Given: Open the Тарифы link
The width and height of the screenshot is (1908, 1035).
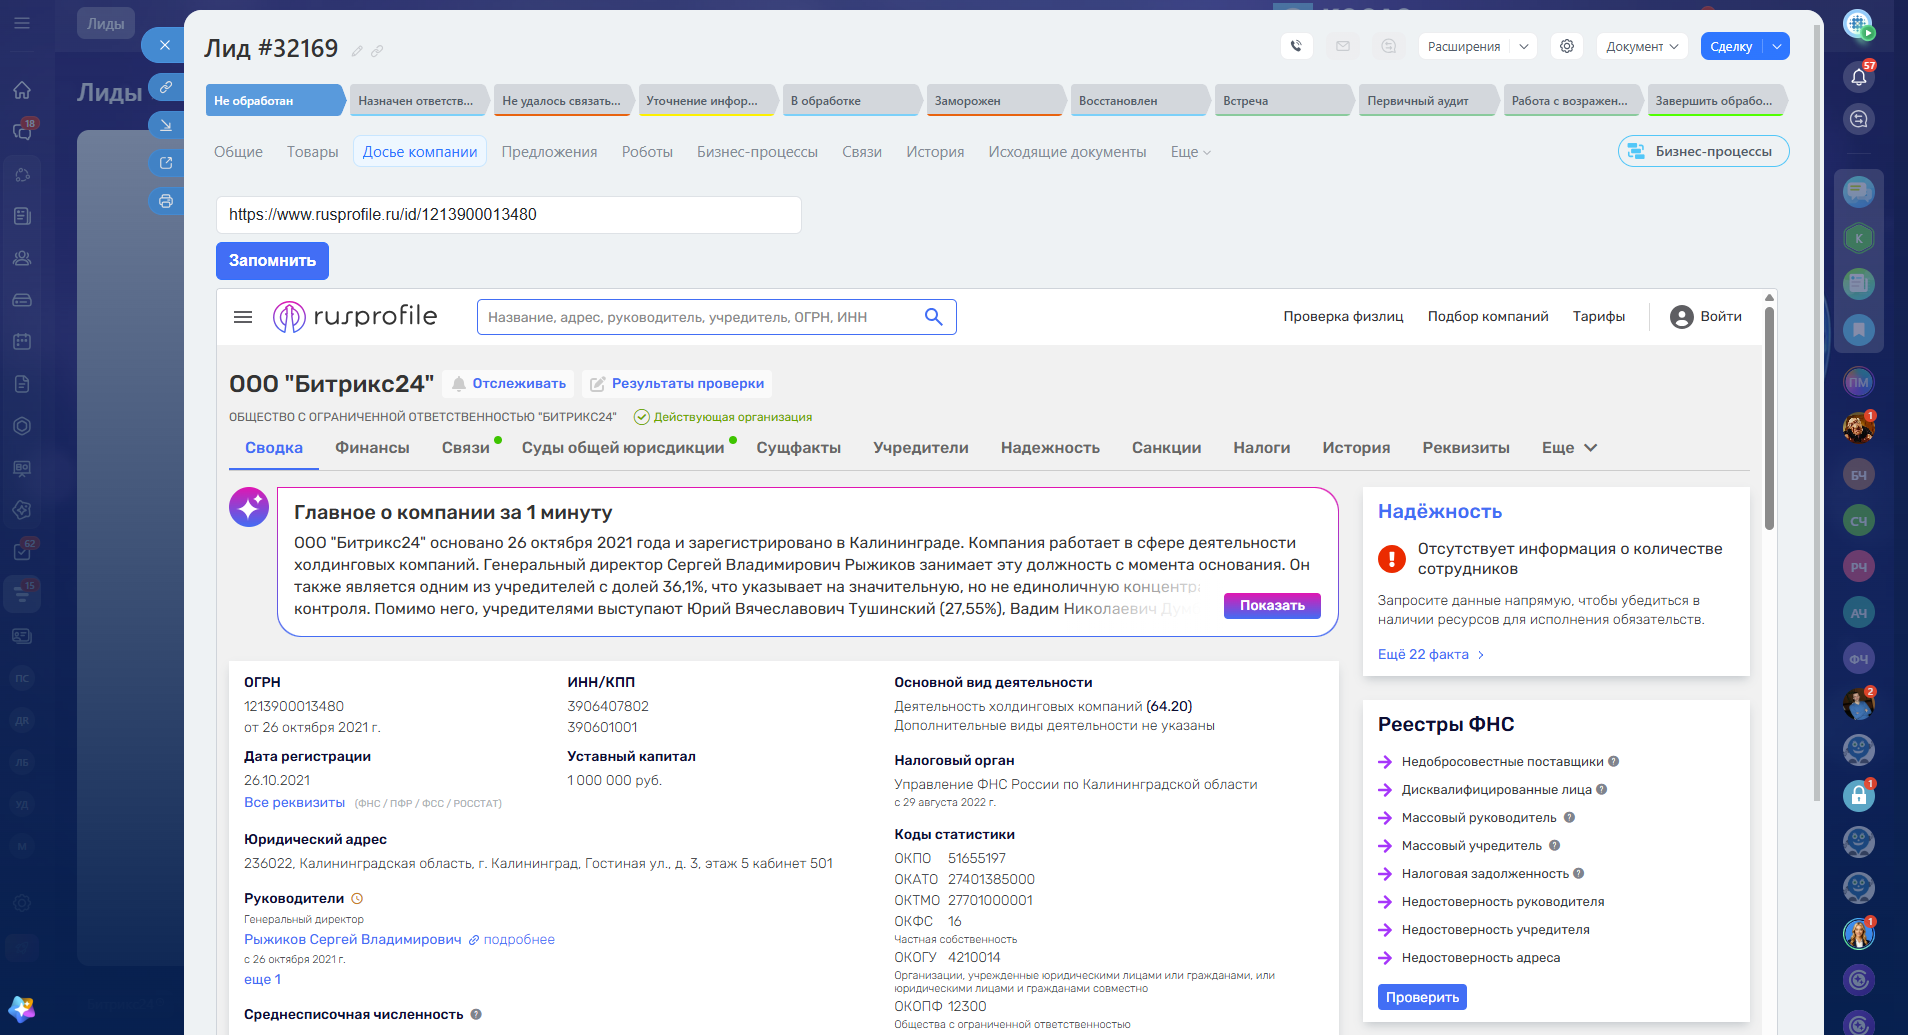Looking at the screenshot, I should [x=1599, y=317].
